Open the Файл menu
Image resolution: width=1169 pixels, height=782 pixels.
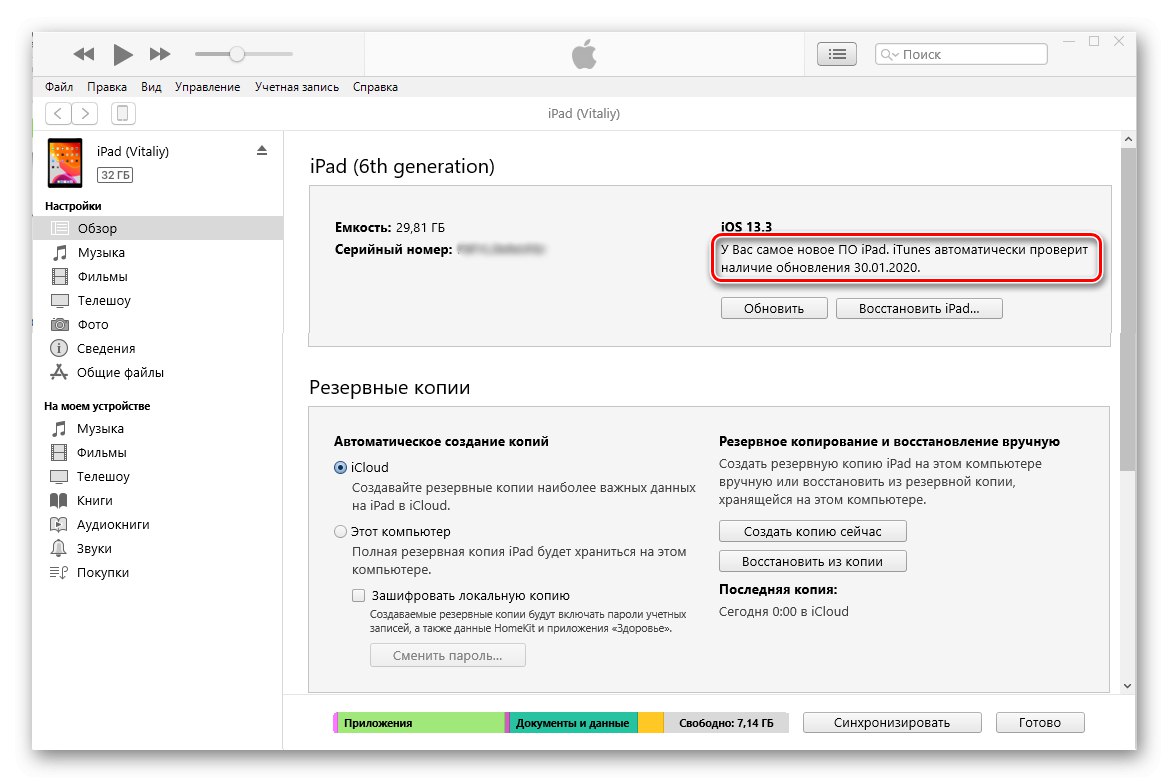[59, 87]
